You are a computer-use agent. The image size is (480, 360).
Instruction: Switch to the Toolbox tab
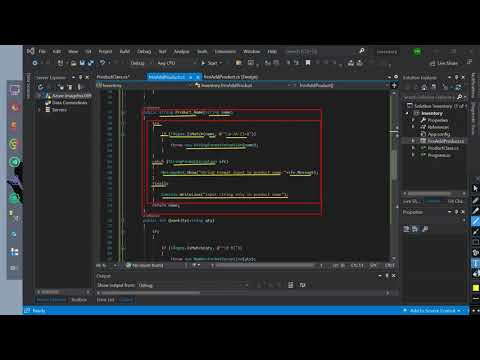tap(79, 300)
